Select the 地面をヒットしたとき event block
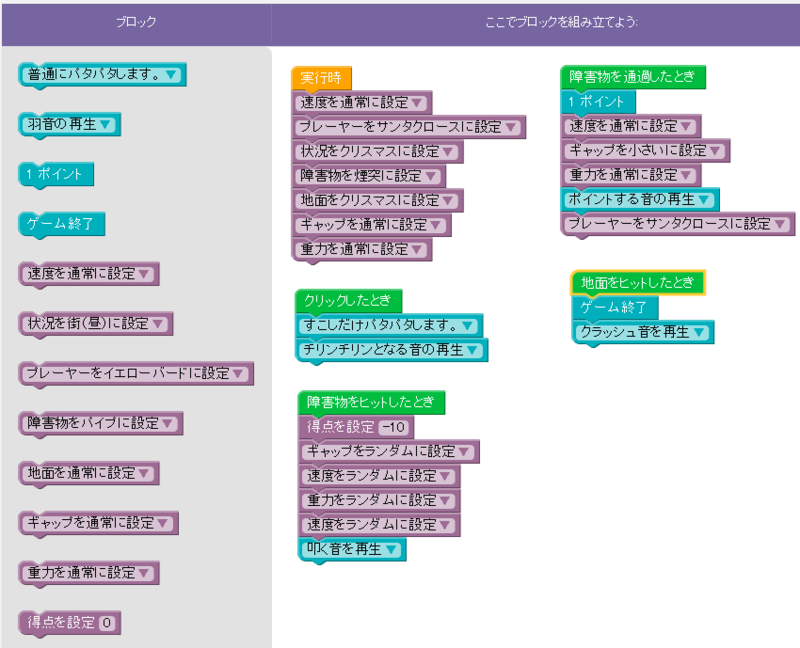This screenshot has height=648, width=800. [638, 283]
